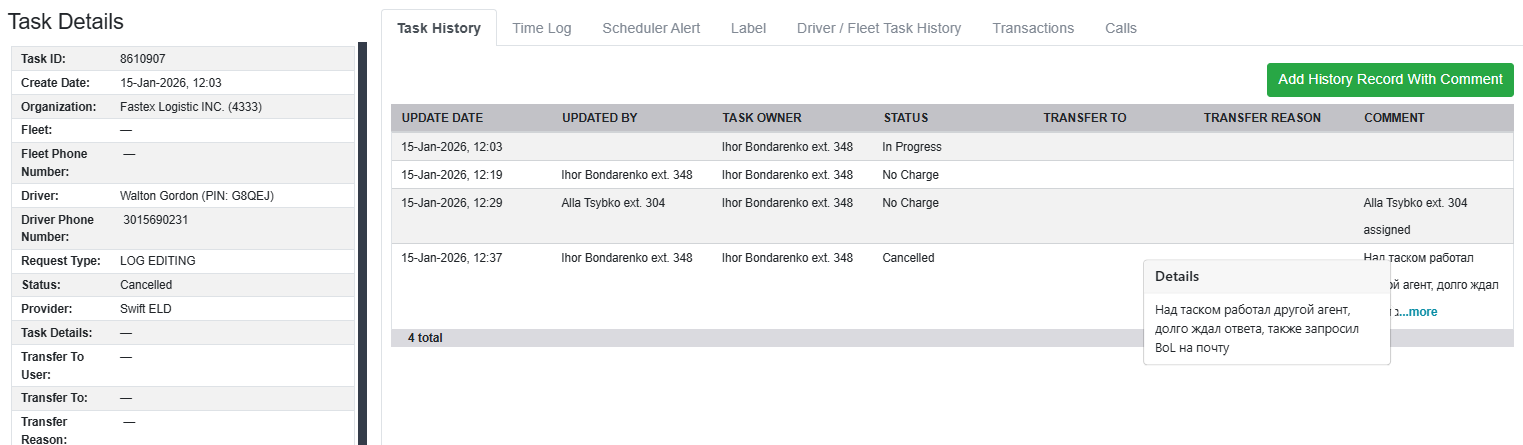
Task: Click the driver phone number 3015690231
Action: pyautogui.click(x=155, y=220)
